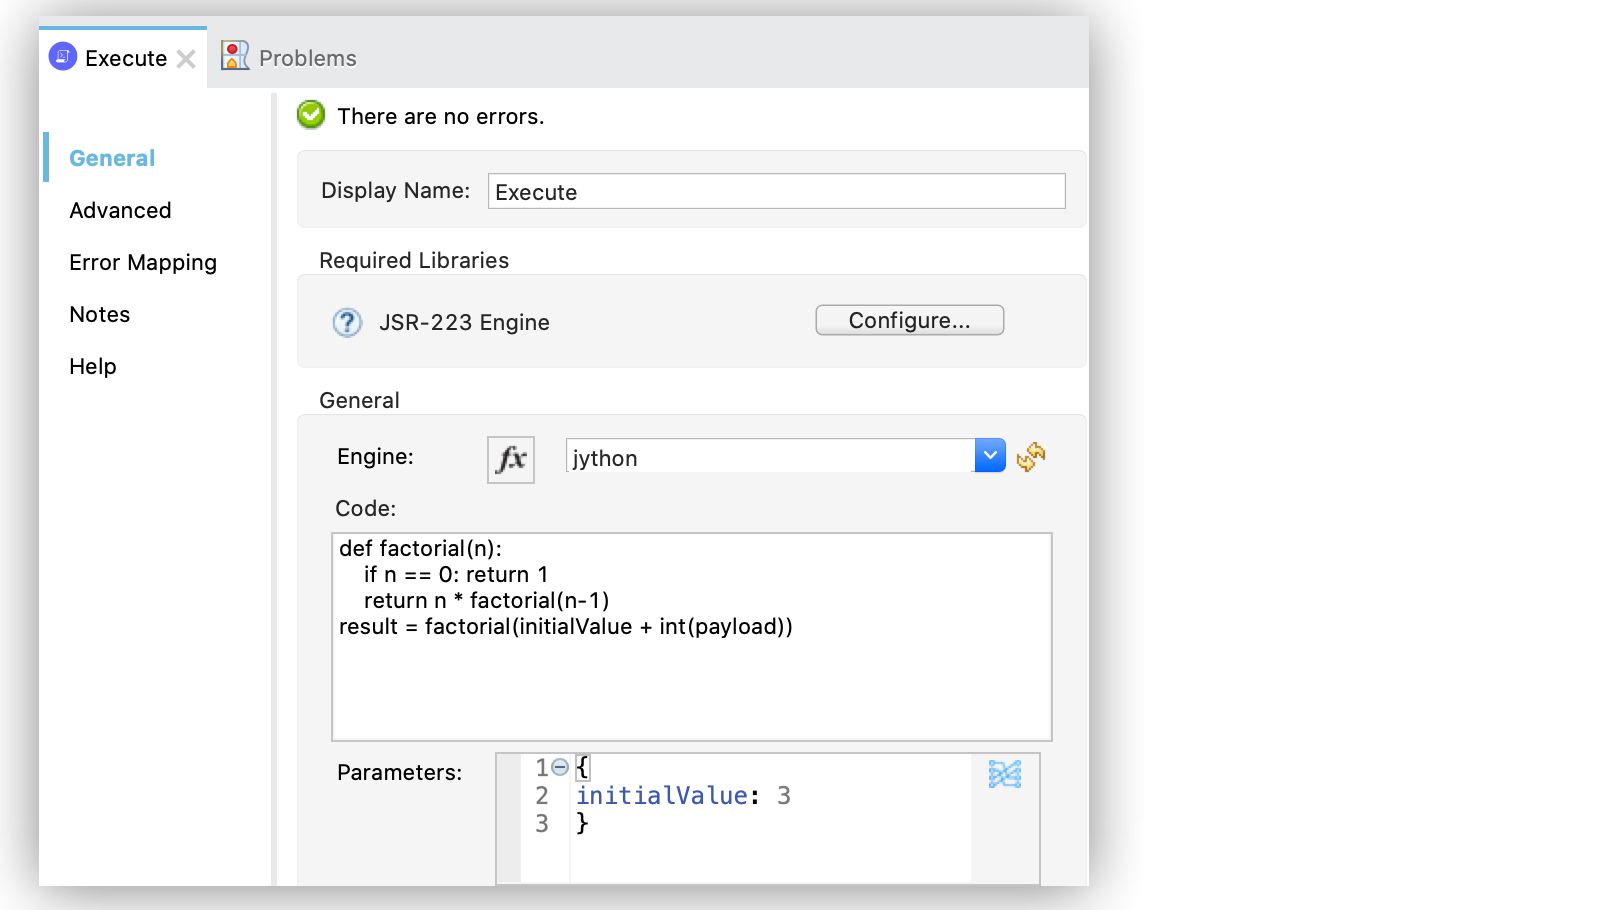Viewport: 1598px width, 910px height.
Task: Select the General section in sidebar
Action: tap(112, 158)
